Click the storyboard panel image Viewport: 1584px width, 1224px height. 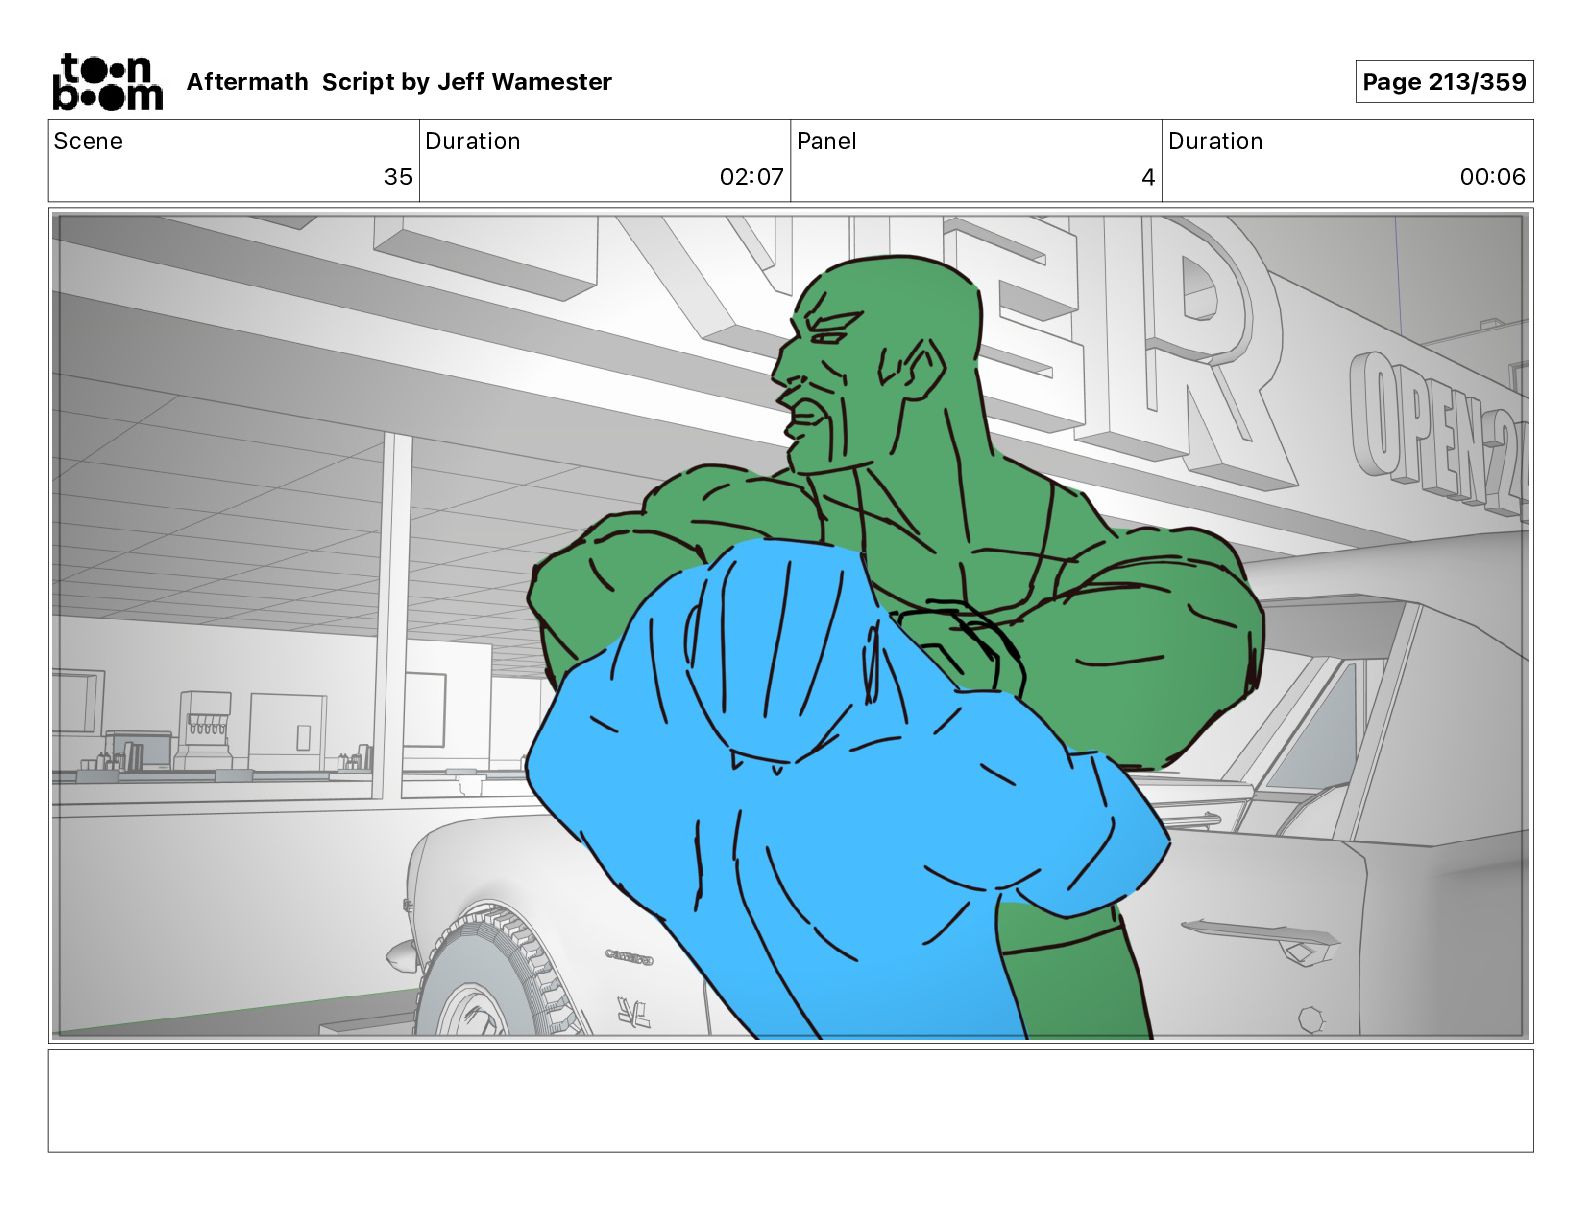coord(790,626)
